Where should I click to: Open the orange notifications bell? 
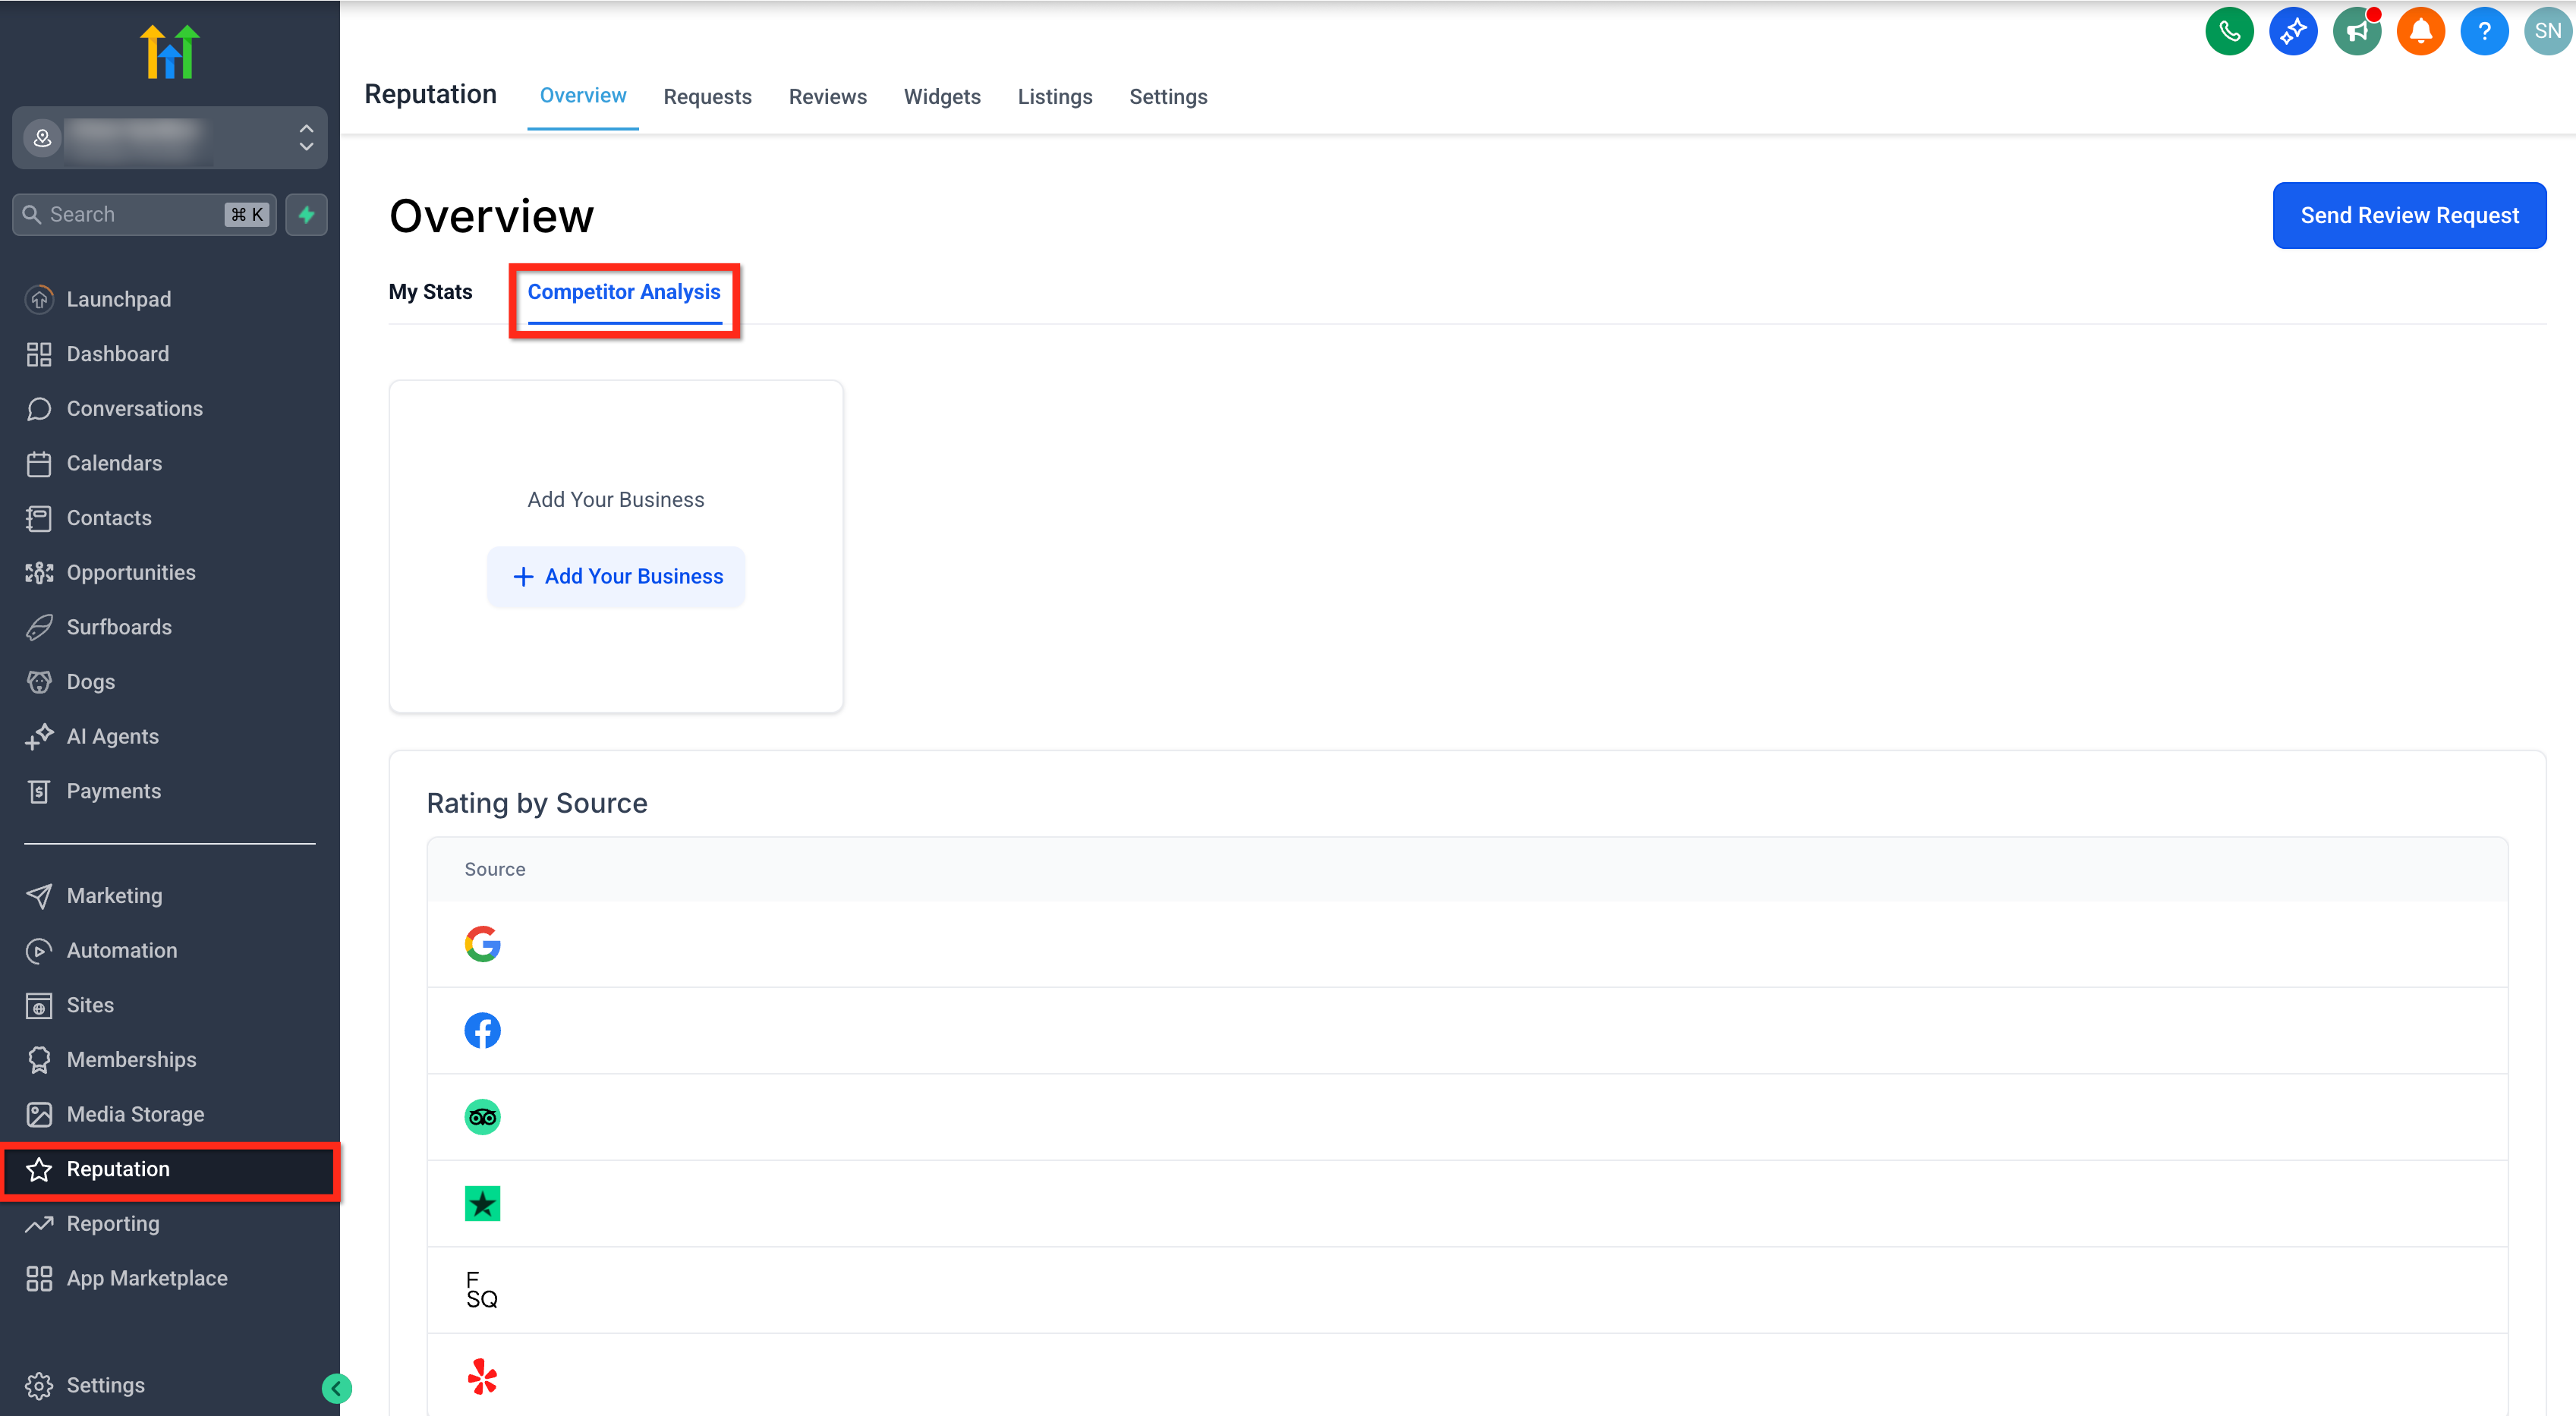pyautogui.click(x=2420, y=31)
